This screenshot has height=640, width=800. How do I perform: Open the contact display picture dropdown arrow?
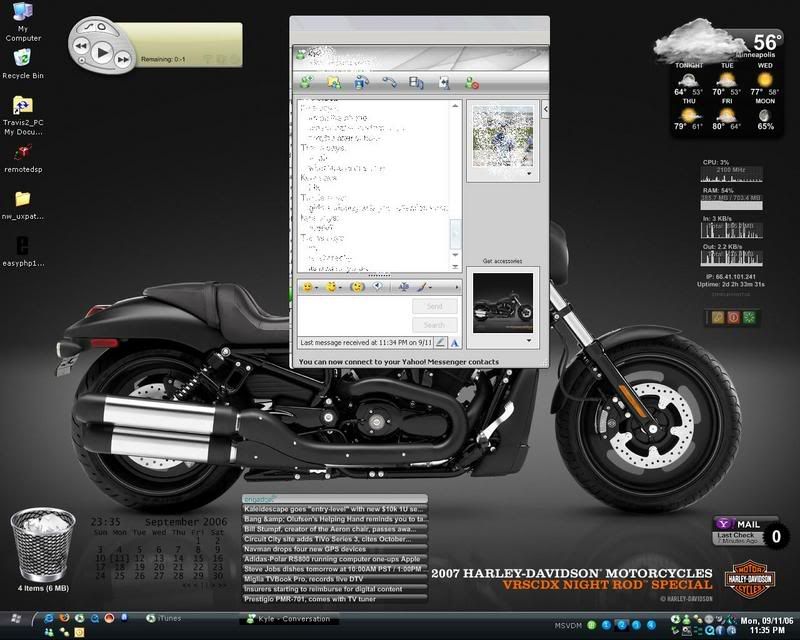pyautogui.click(x=530, y=173)
